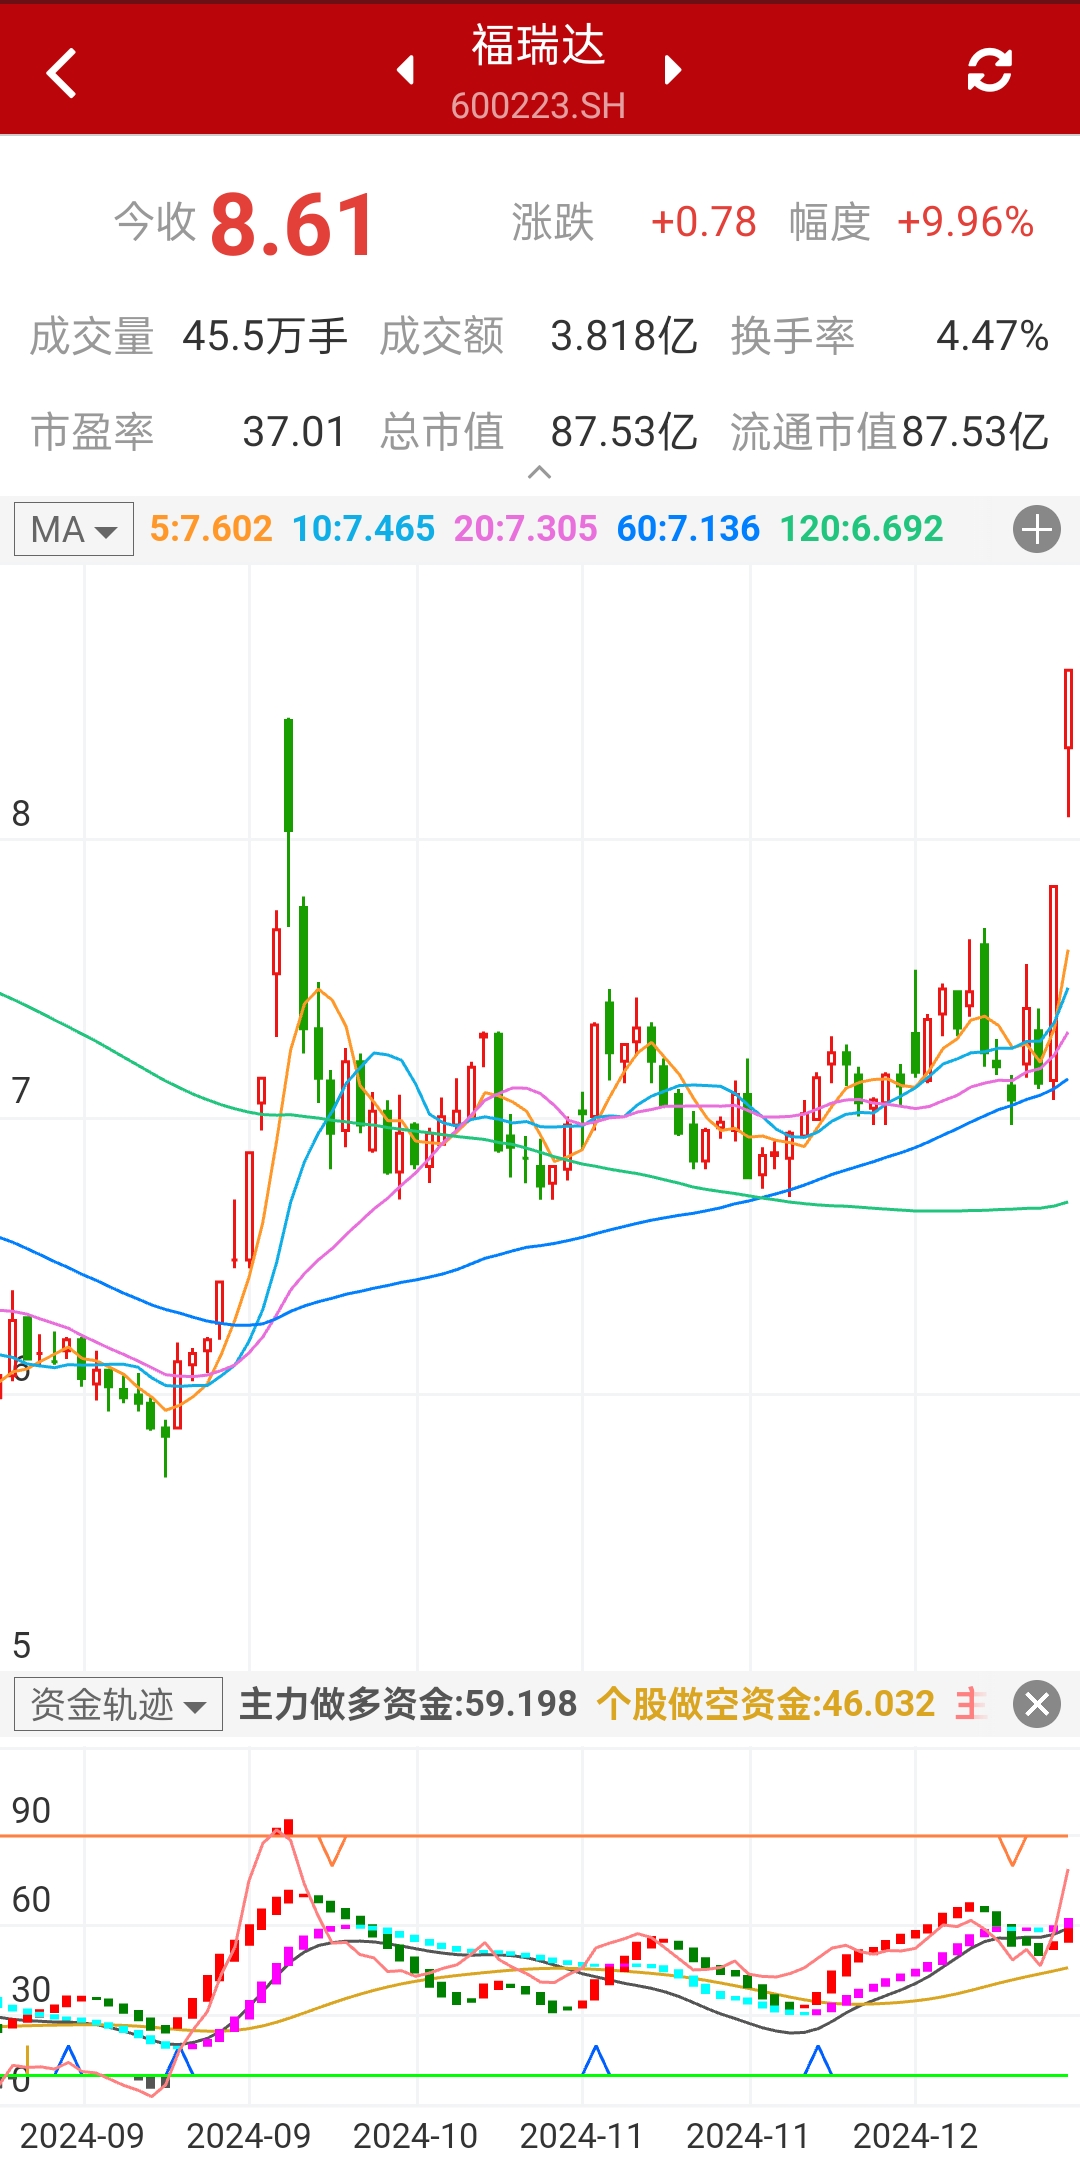Screen dimensions: 1080x2172
Task: Select MA5 value 5:7.602
Action: [211, 529]
